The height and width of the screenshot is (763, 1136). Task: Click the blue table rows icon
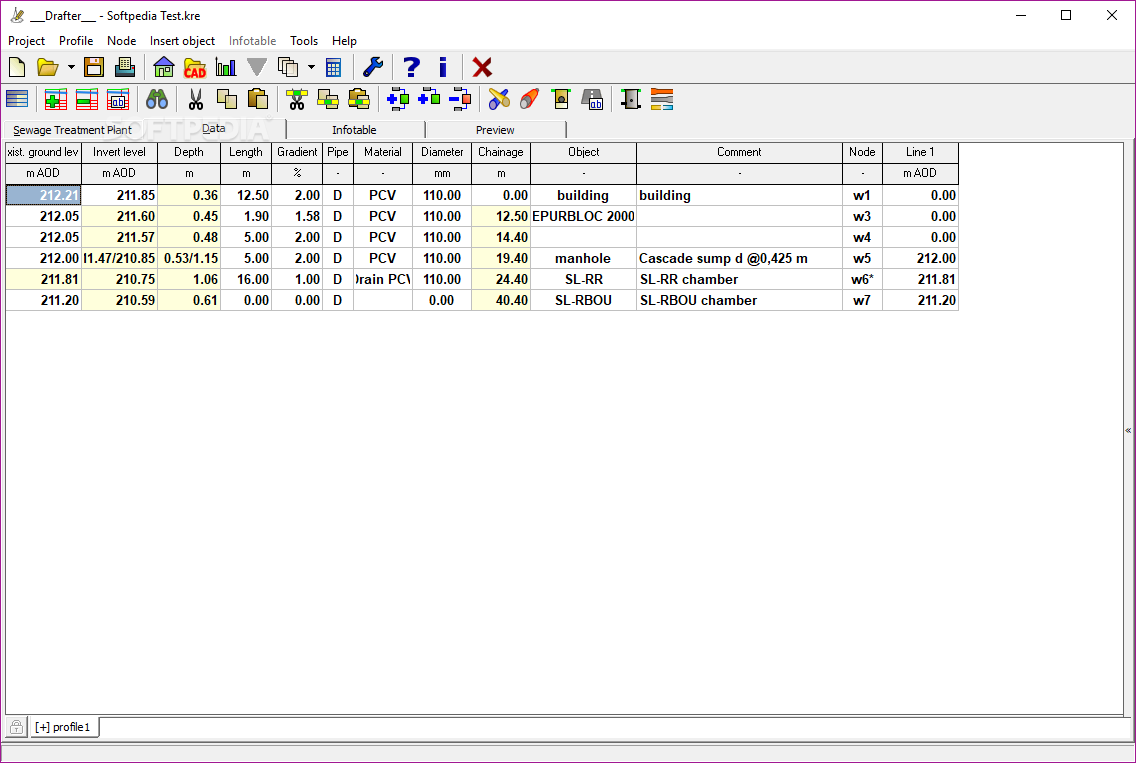(17, 99)
